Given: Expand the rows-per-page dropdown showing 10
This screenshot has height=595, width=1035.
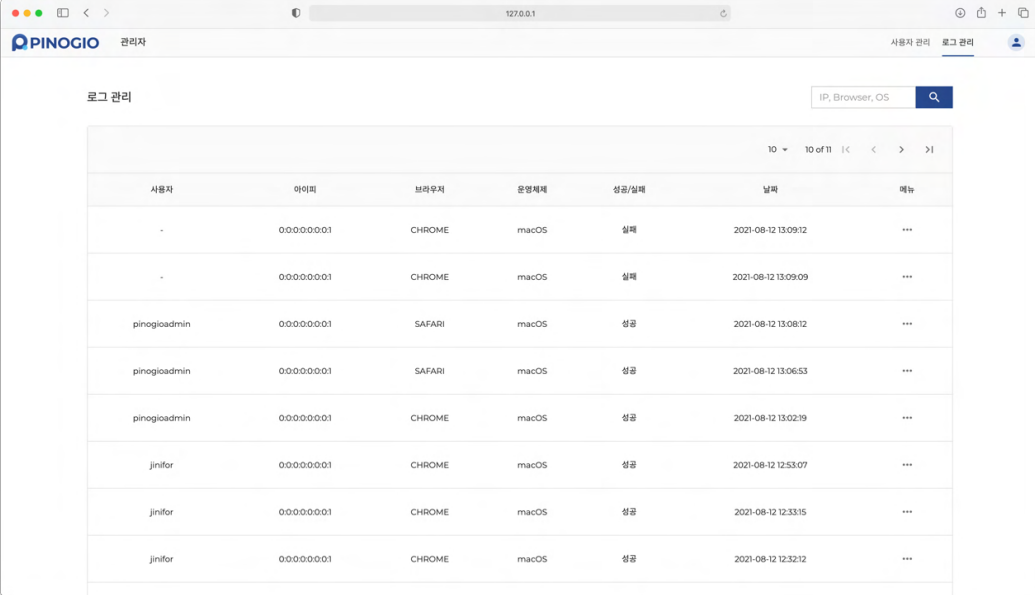Looking at the screenshot, I should (778, 150).
